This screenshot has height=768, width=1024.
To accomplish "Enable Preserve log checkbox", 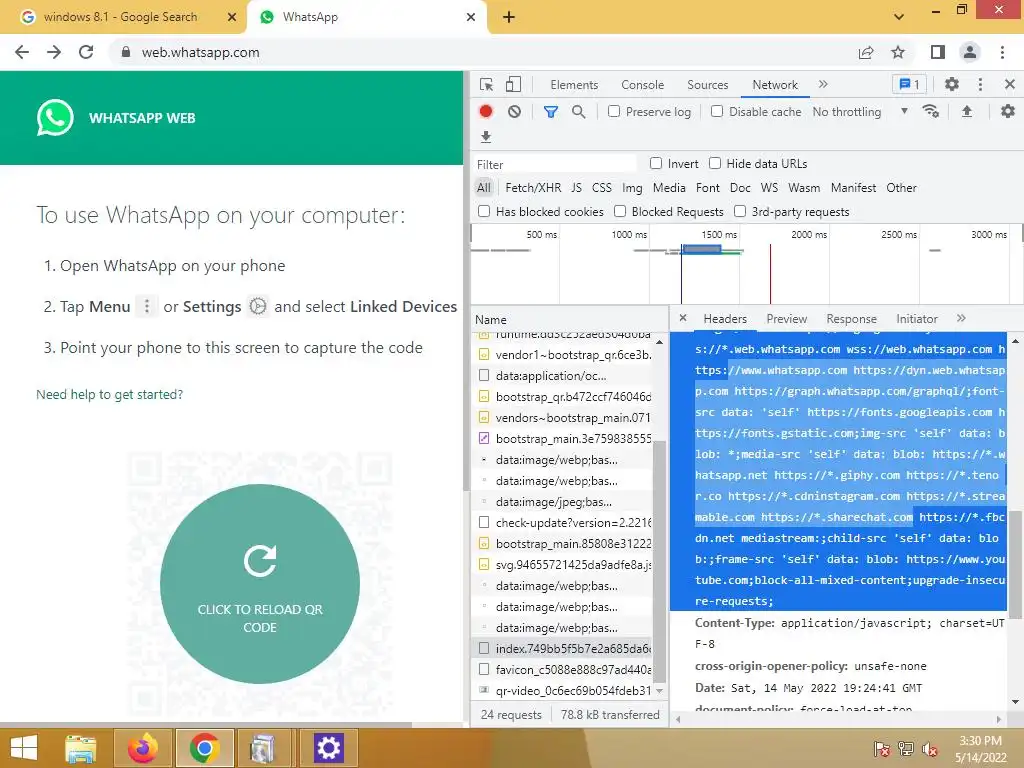I will tap(614, 111).
